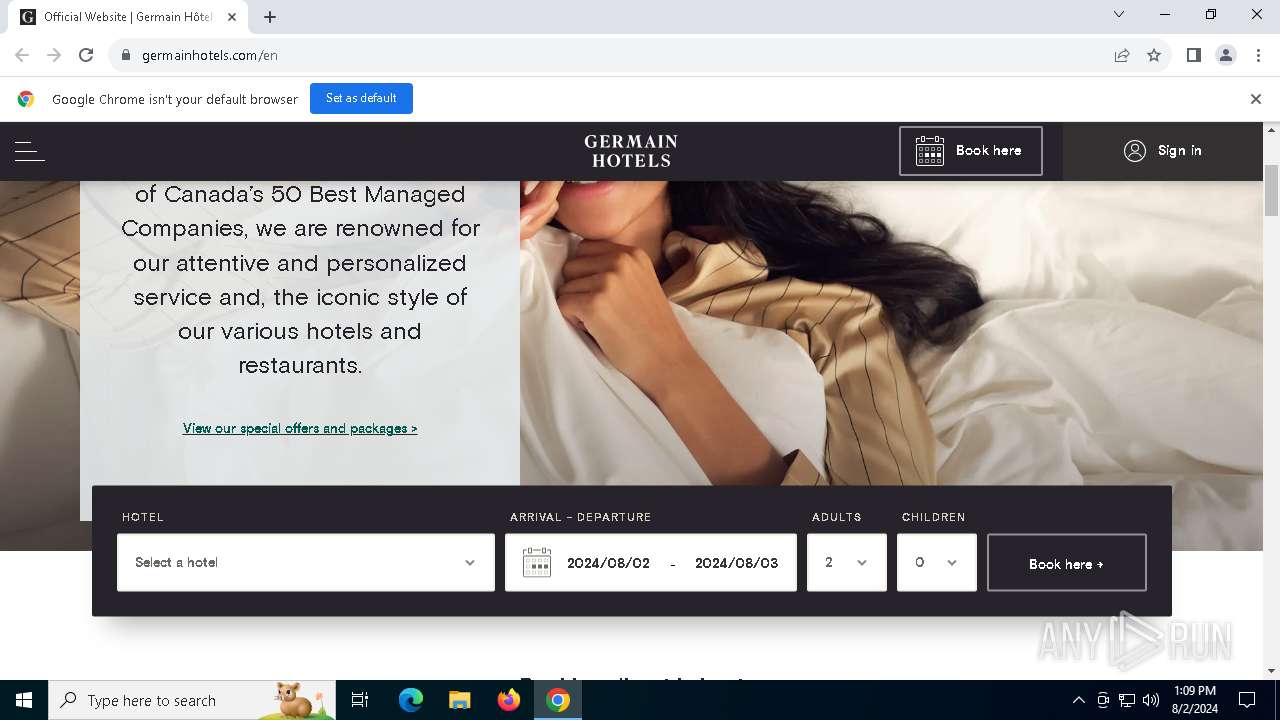
Task: Toggle the browser side panel icon
Action: 1193,55
